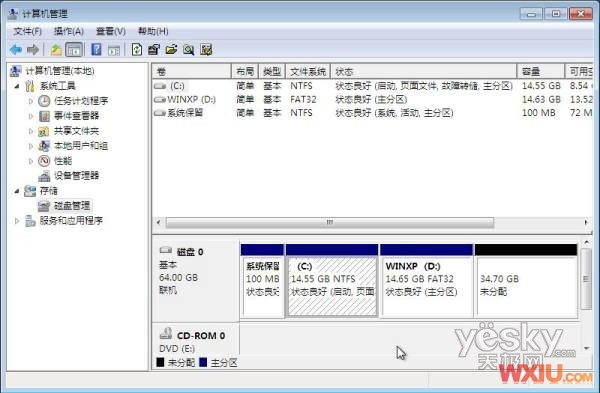Open the 查看(V) menu

111,31
